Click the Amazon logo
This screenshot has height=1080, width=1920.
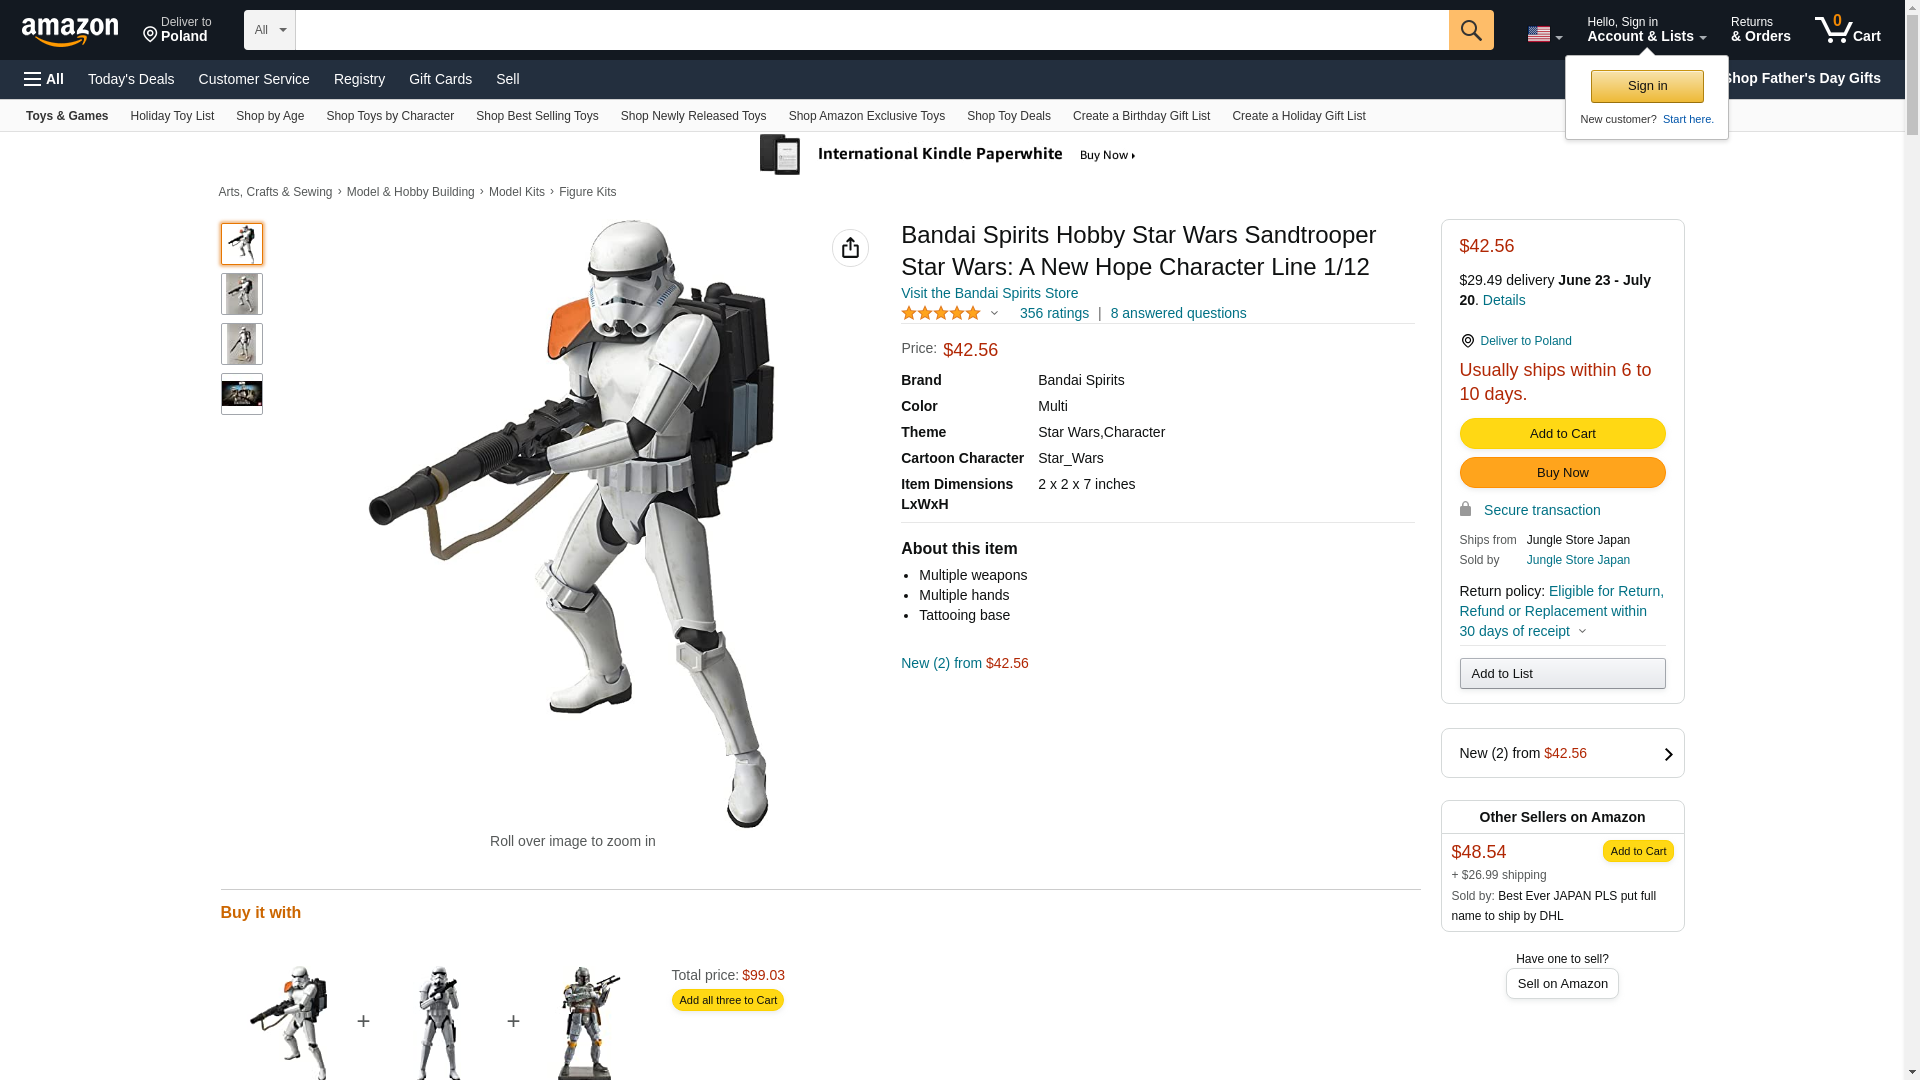[x=70, y=31]
